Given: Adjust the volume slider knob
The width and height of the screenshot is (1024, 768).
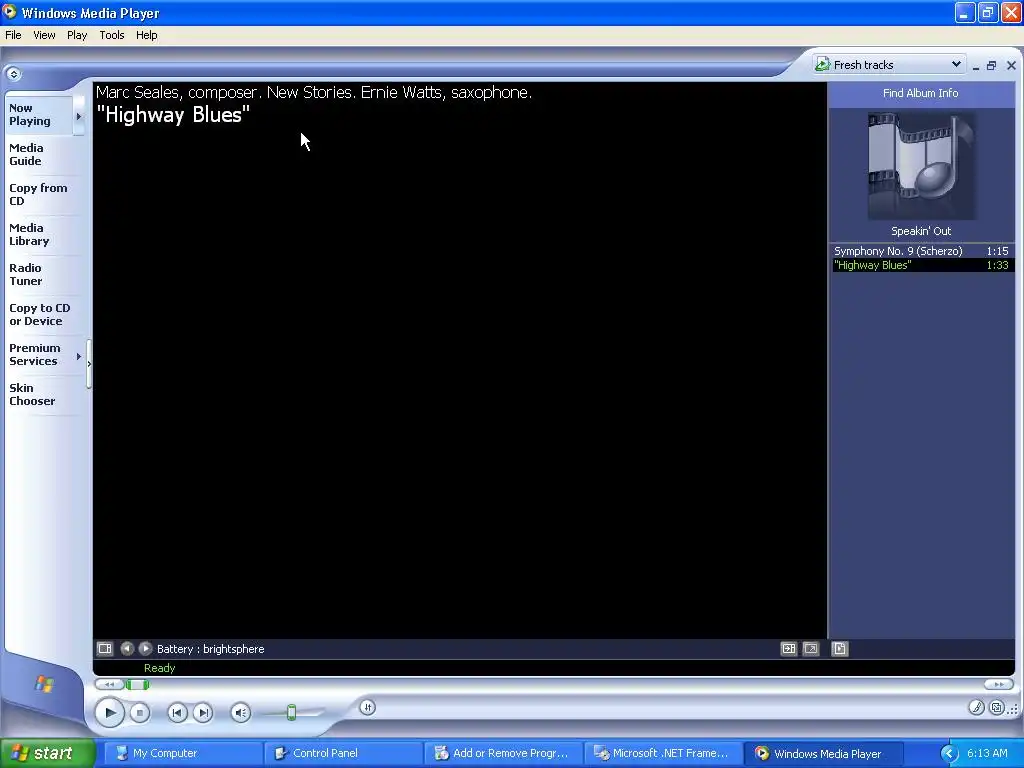Looking at the screenshot, I should tap(291, 712).
